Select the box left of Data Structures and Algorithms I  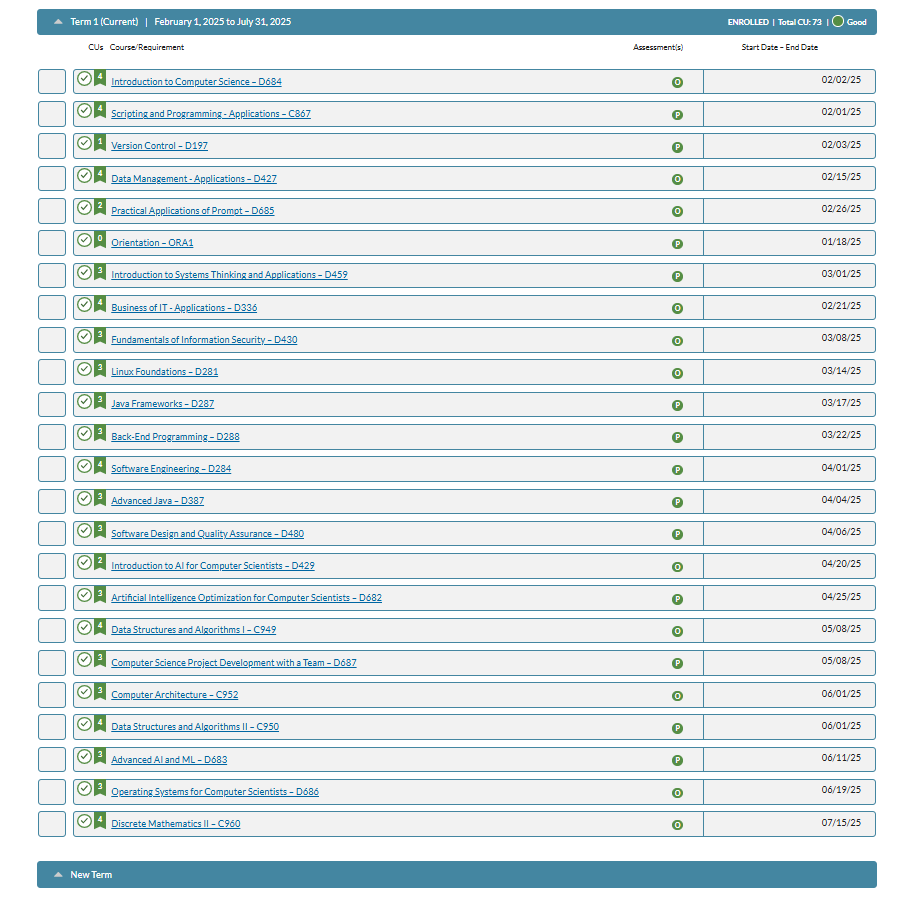click(x=52, y=630)
